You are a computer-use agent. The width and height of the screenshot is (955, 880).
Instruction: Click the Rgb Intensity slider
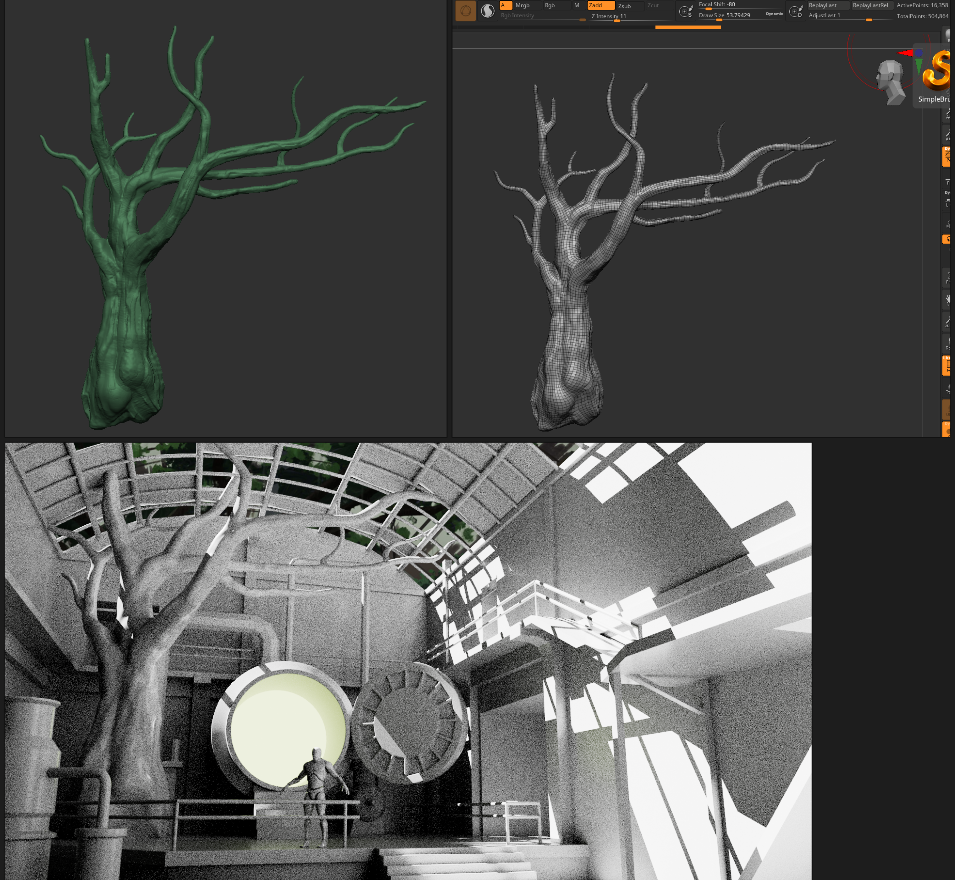pyautogui.click(x=543, y=16)
